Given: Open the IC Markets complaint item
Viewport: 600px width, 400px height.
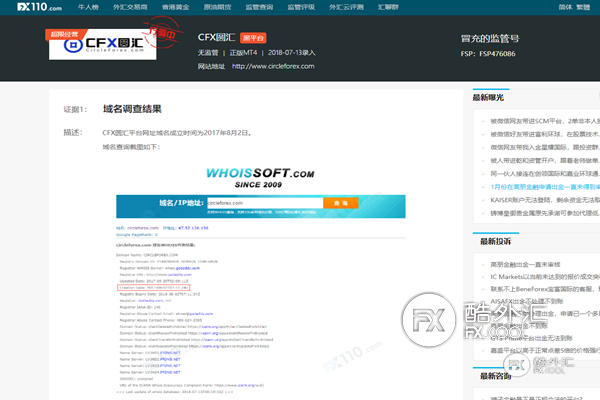Looking at the screenshot, I should click(x=545, y=277).
